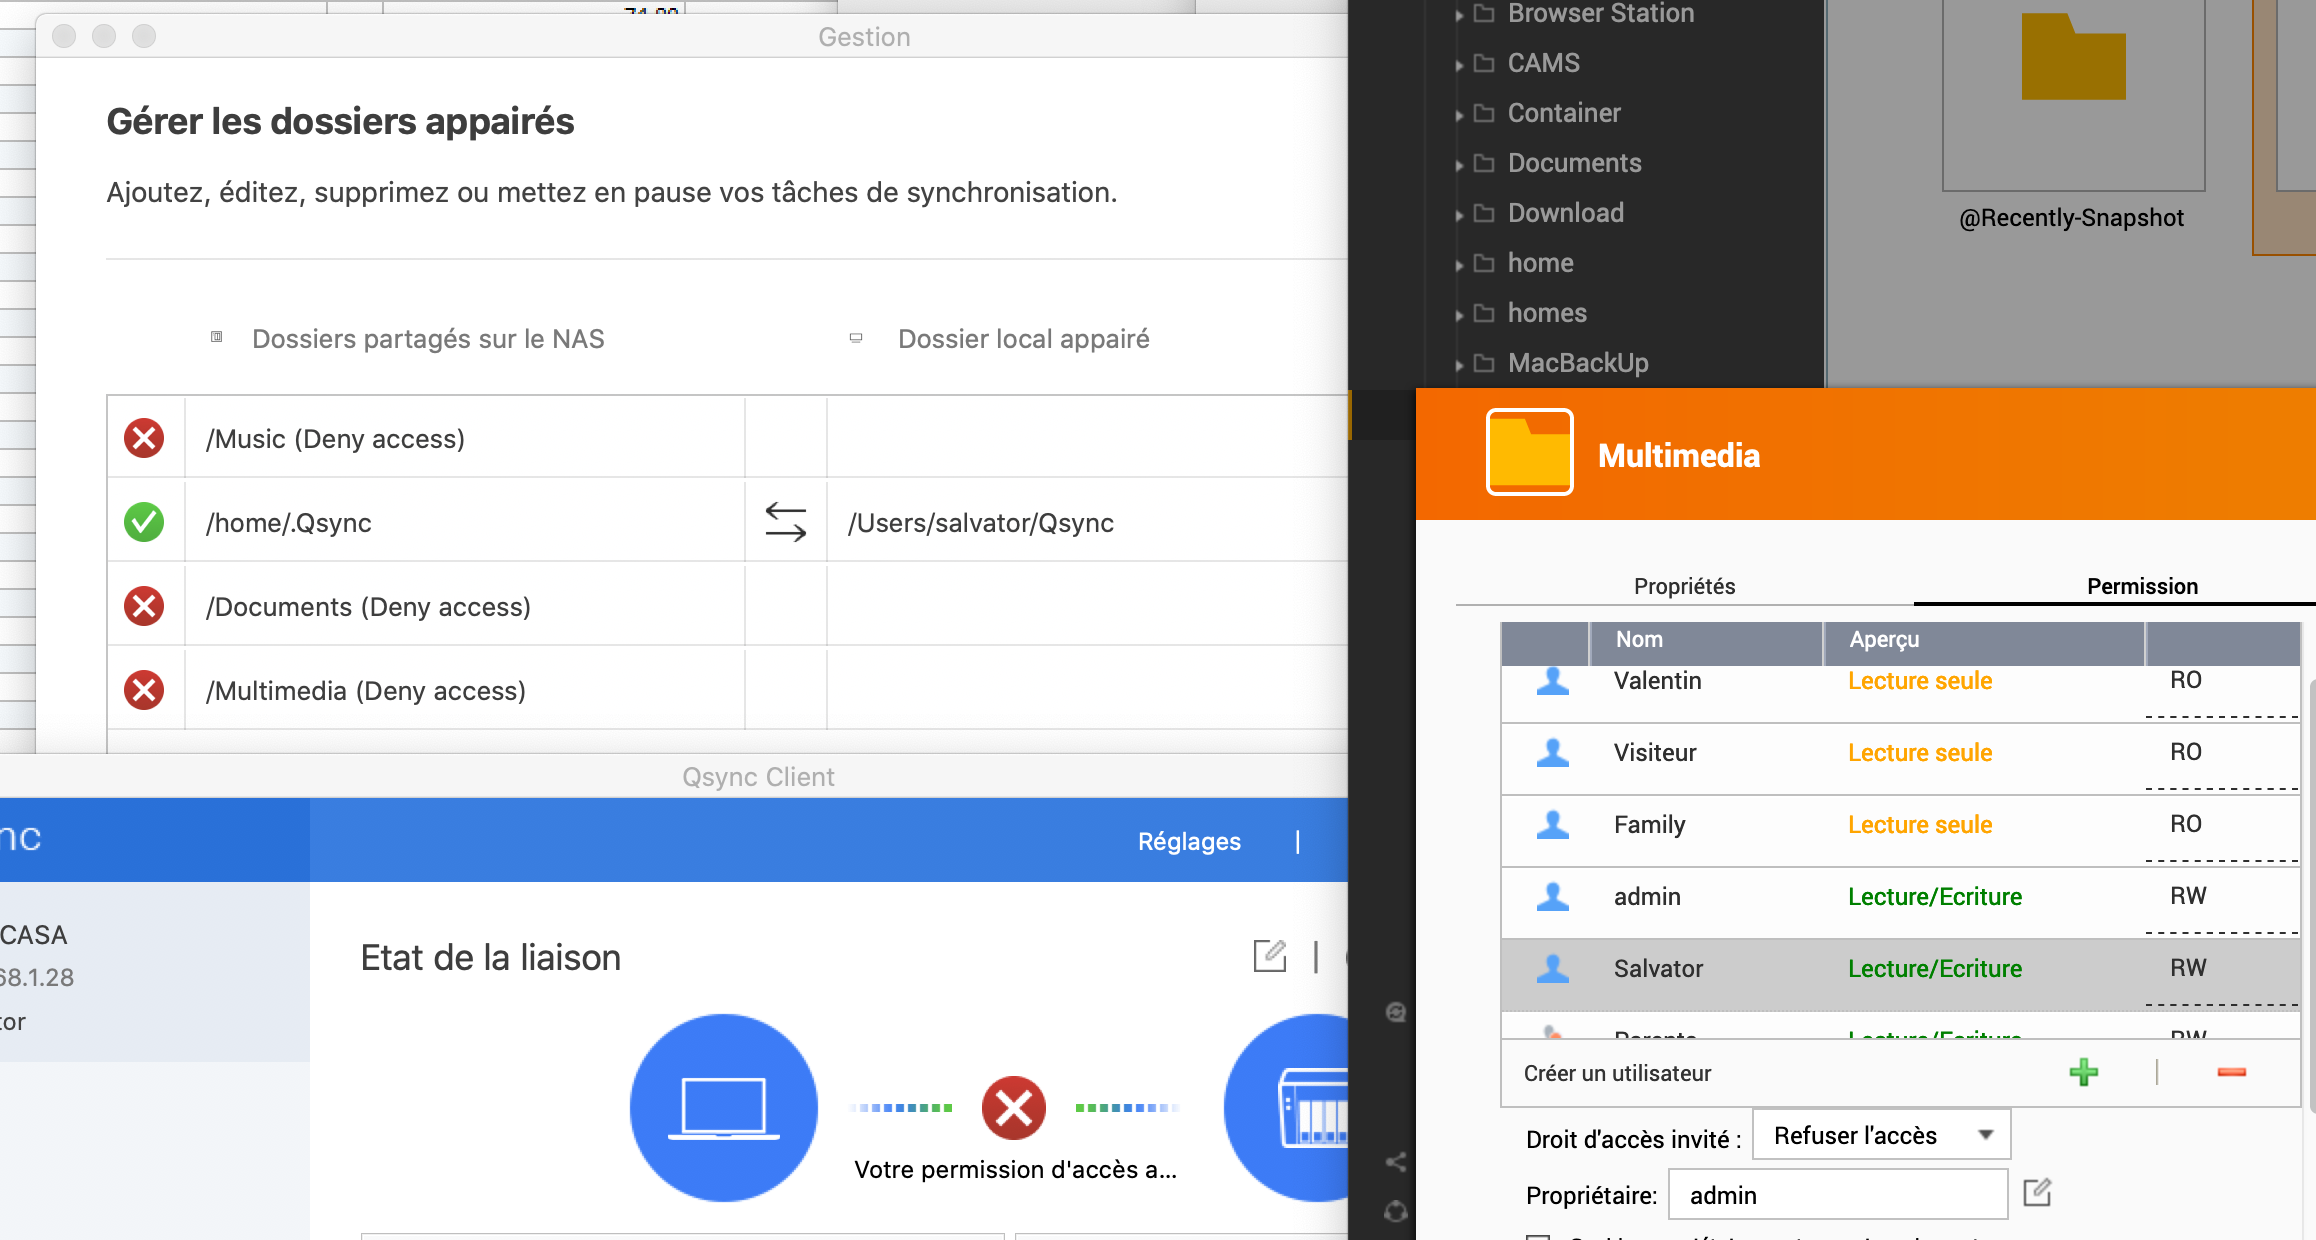This screenshot has height=1240, width=2316.
Task: Click the red X connection error icon
Action: [1013, 1108]
